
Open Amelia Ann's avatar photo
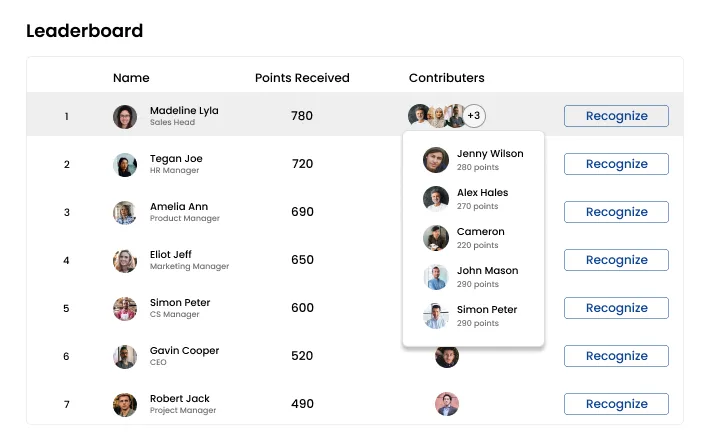click(x=125, y=212)
